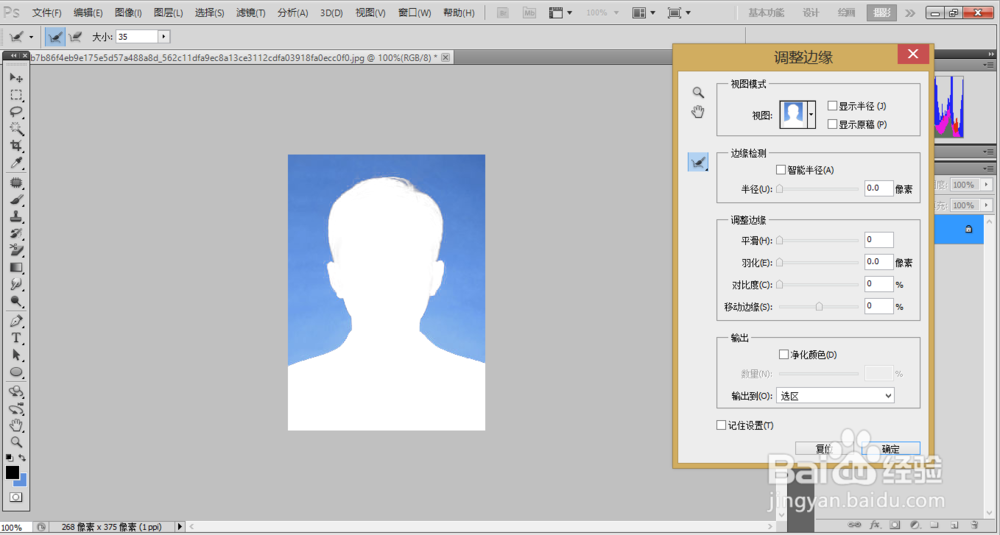
Task: Select the Lasso tool
Action: point(16,112)
